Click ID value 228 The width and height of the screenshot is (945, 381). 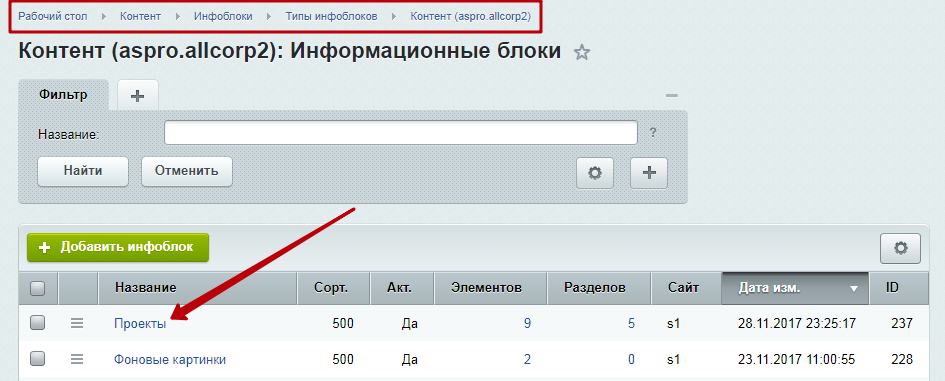(902, 360)
